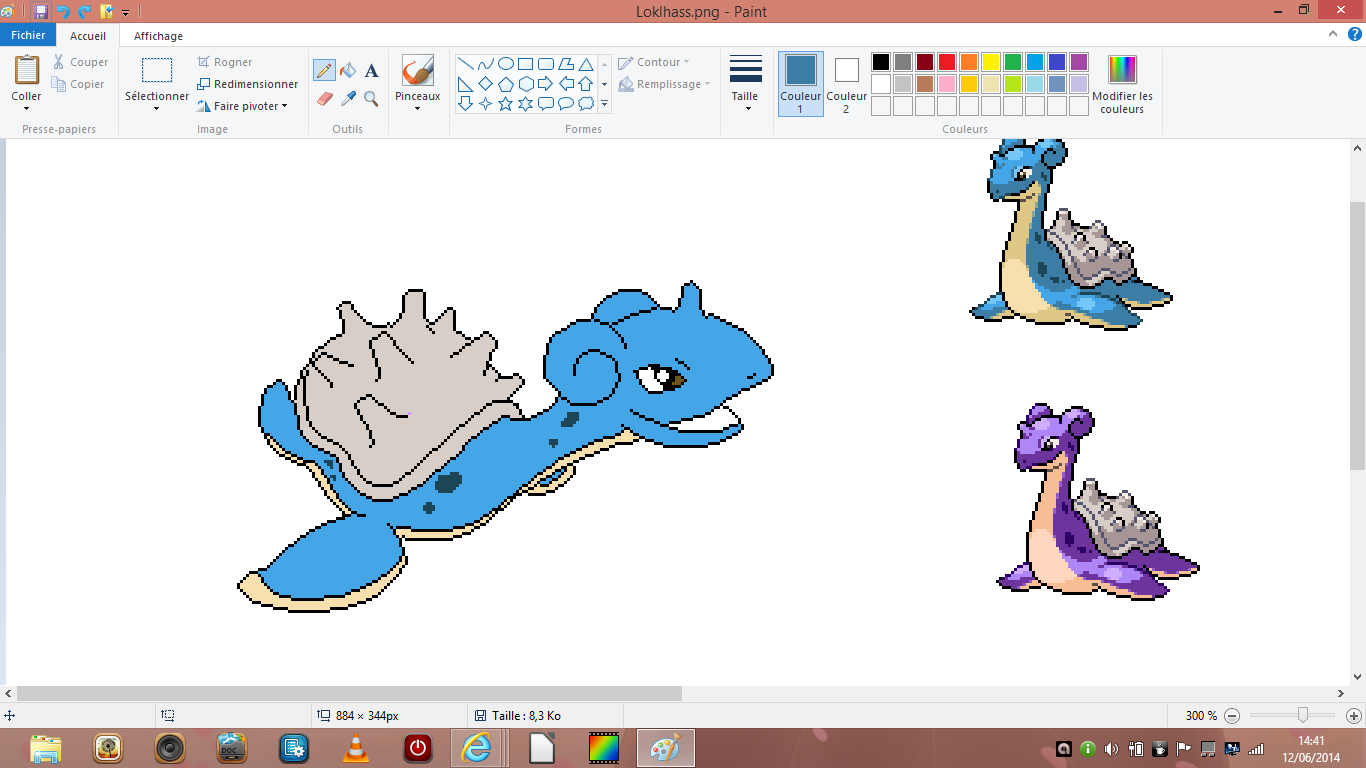
Task: Open the Faire pivoter rotate menu
Action: coord(243,106)
